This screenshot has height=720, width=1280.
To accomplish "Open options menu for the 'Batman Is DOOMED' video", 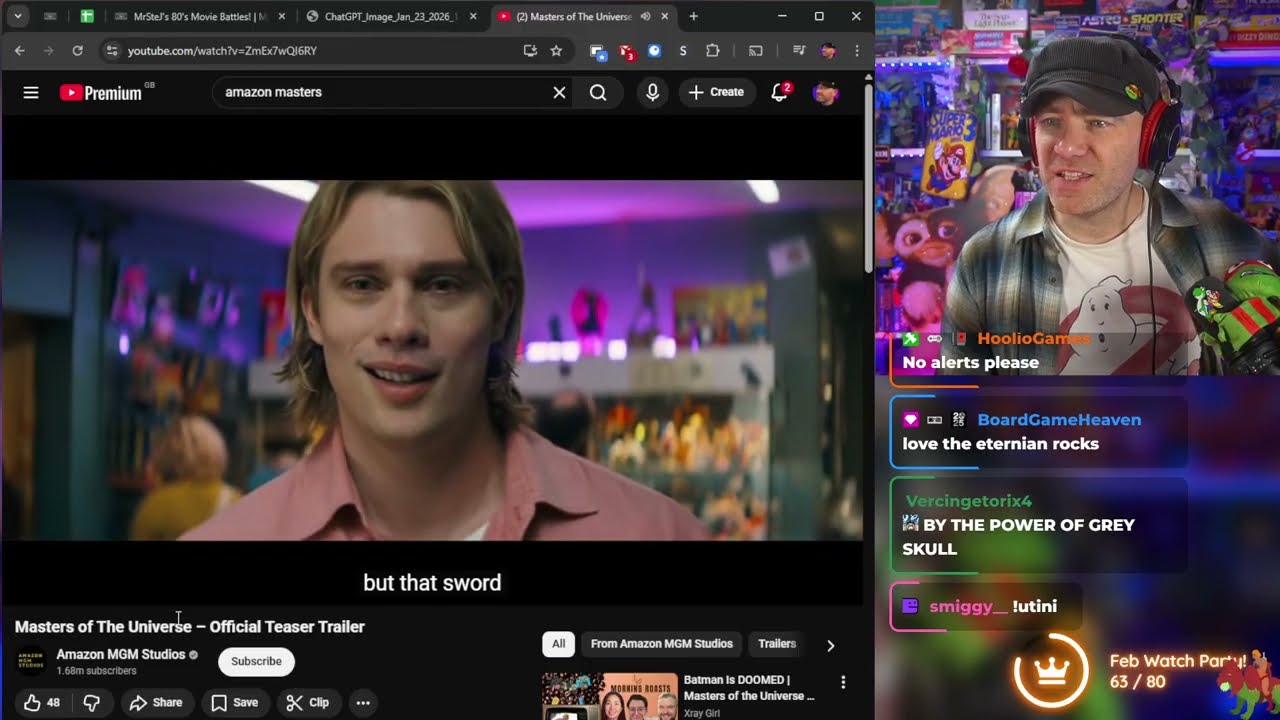I will coord(843,682).
